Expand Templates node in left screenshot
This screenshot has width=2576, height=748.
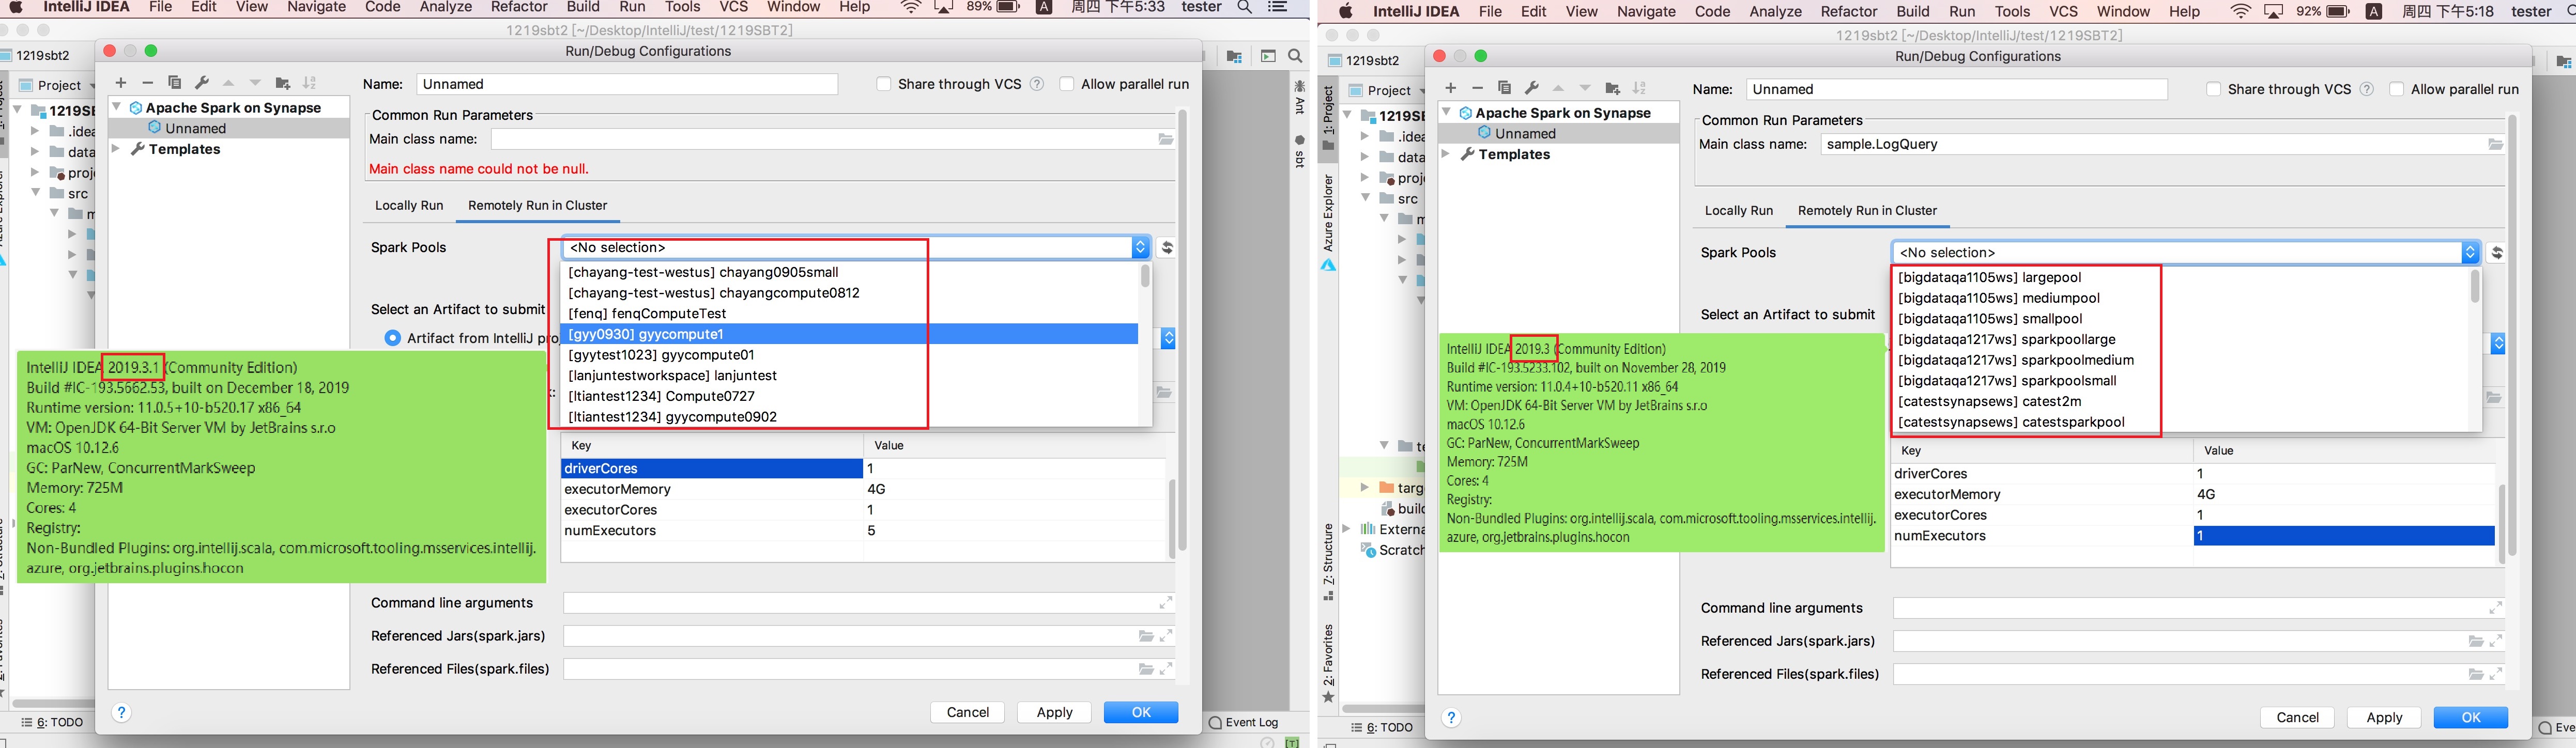116,149
